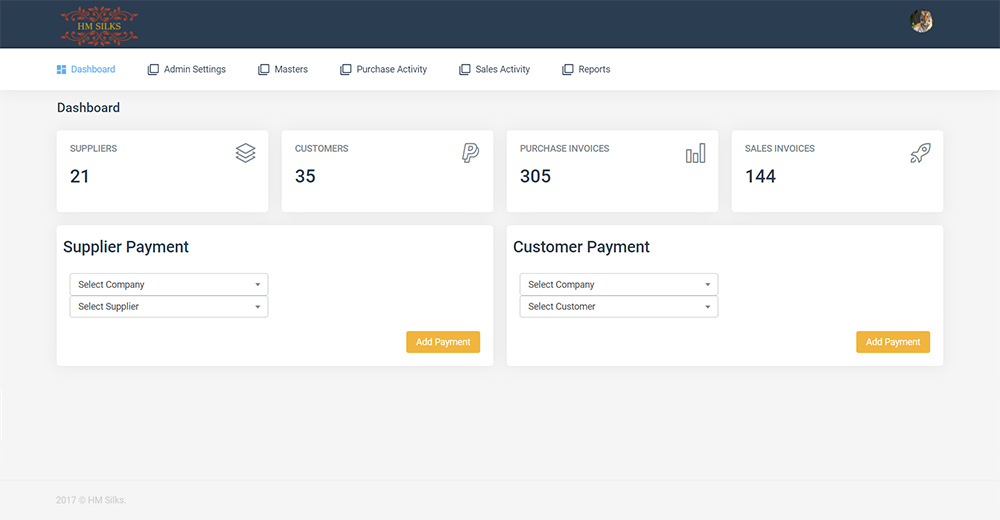Image resolution: width=1000 pixels, height=520 pixels.
Task: Click the icon beside Admin Settings
Action: click(153, 70)
